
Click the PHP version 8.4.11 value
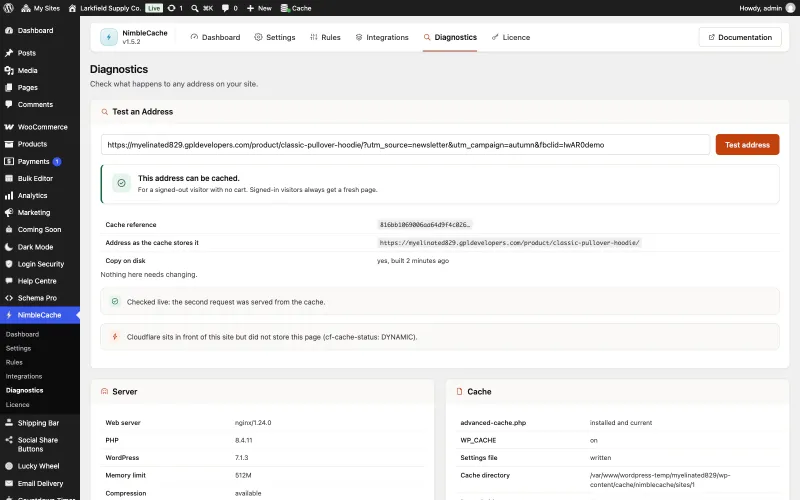[x=243, y=440]
